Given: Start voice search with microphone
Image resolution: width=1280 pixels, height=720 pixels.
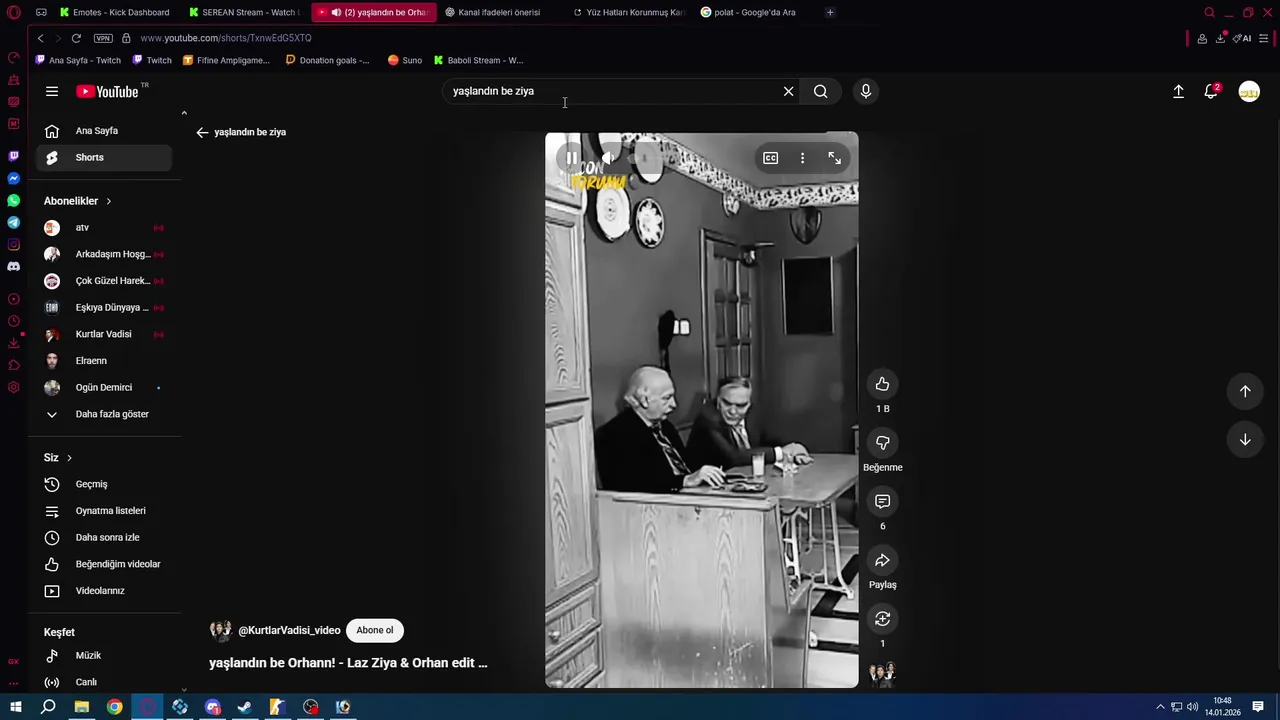Looking at the screenshot, I should click(x=866, y=91).
